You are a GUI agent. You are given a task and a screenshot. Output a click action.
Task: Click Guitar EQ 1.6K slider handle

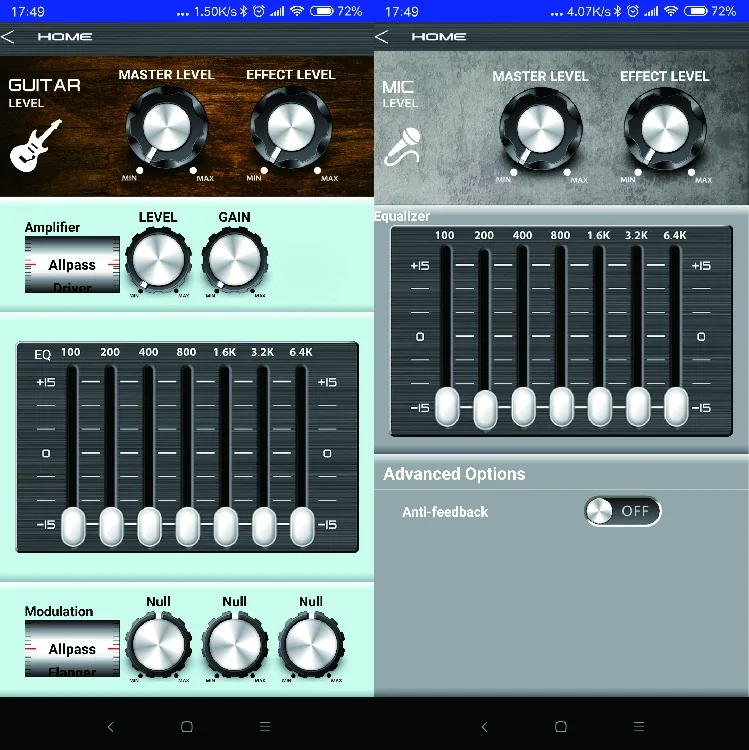226,527
